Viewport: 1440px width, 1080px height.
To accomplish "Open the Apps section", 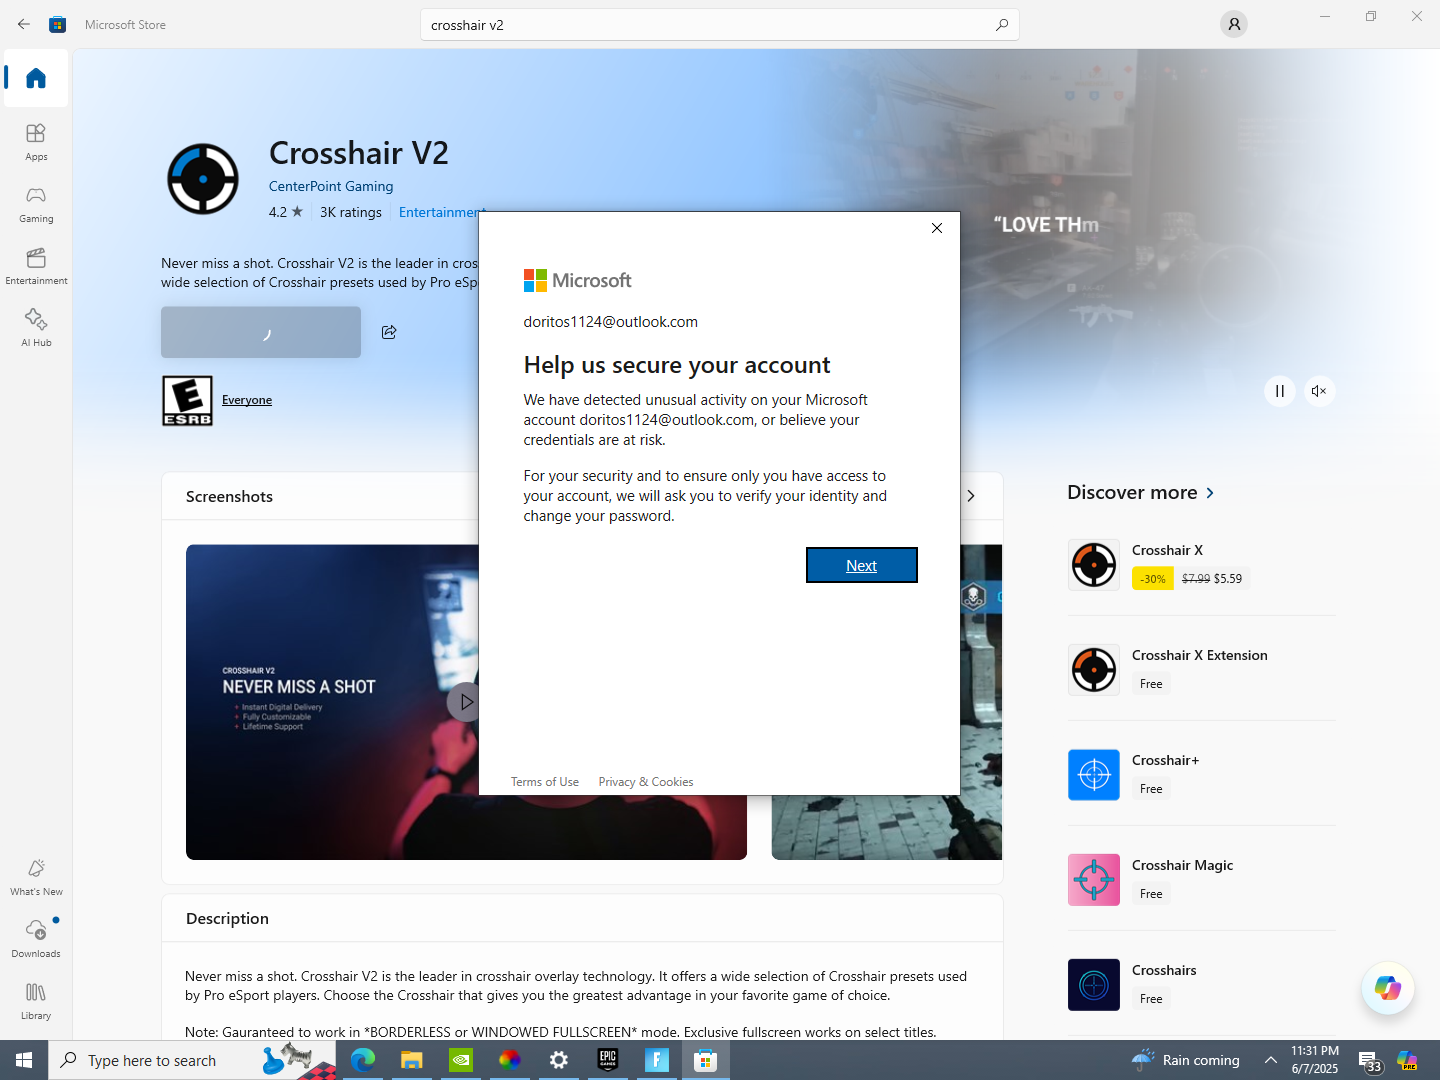I will 36,141.
